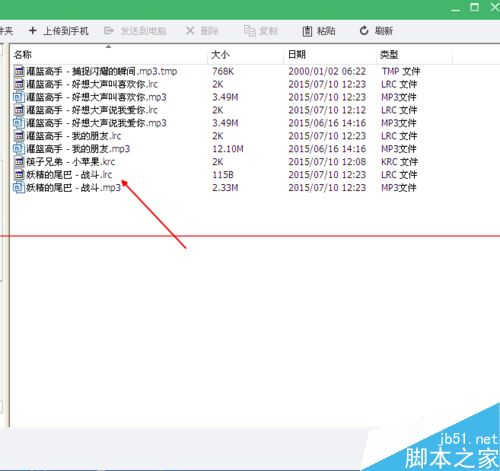The height and width of the screenshot is (471, 500).
Task: Click date 2015/07/10 12:12
Action: (x=327, y=110)
